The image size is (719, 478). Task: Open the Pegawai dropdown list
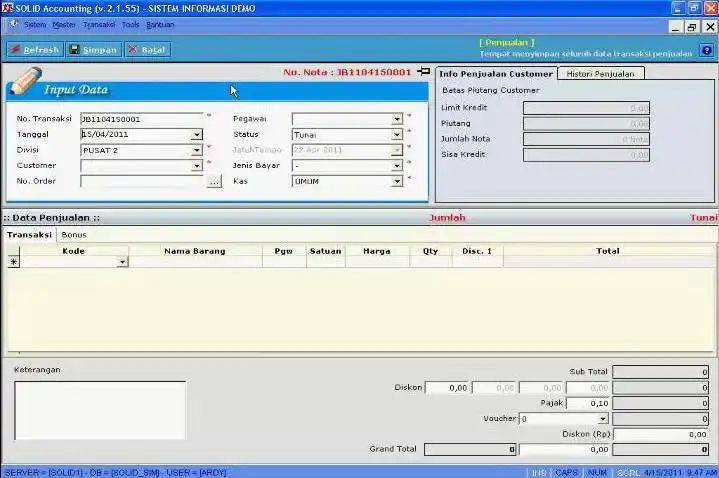pos(397,119)
